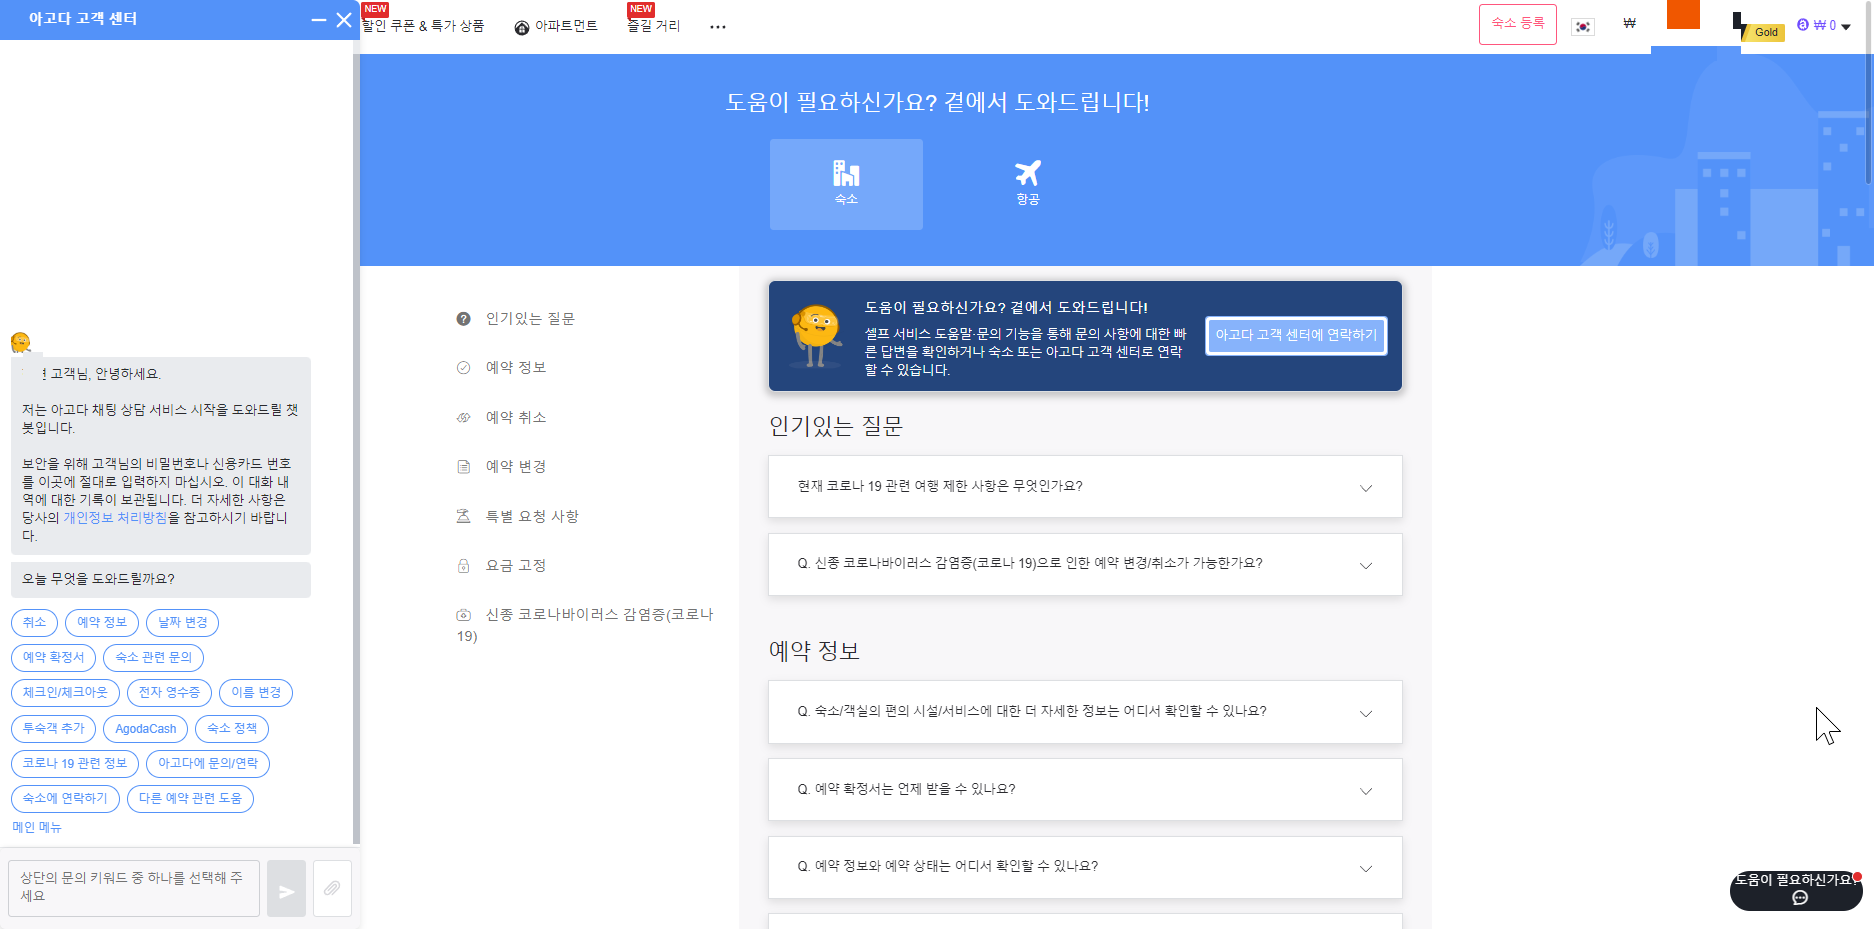This screenshot has width=1874, height=929.
Task: Click the send message arrow icon
Action: click(286, 889)
